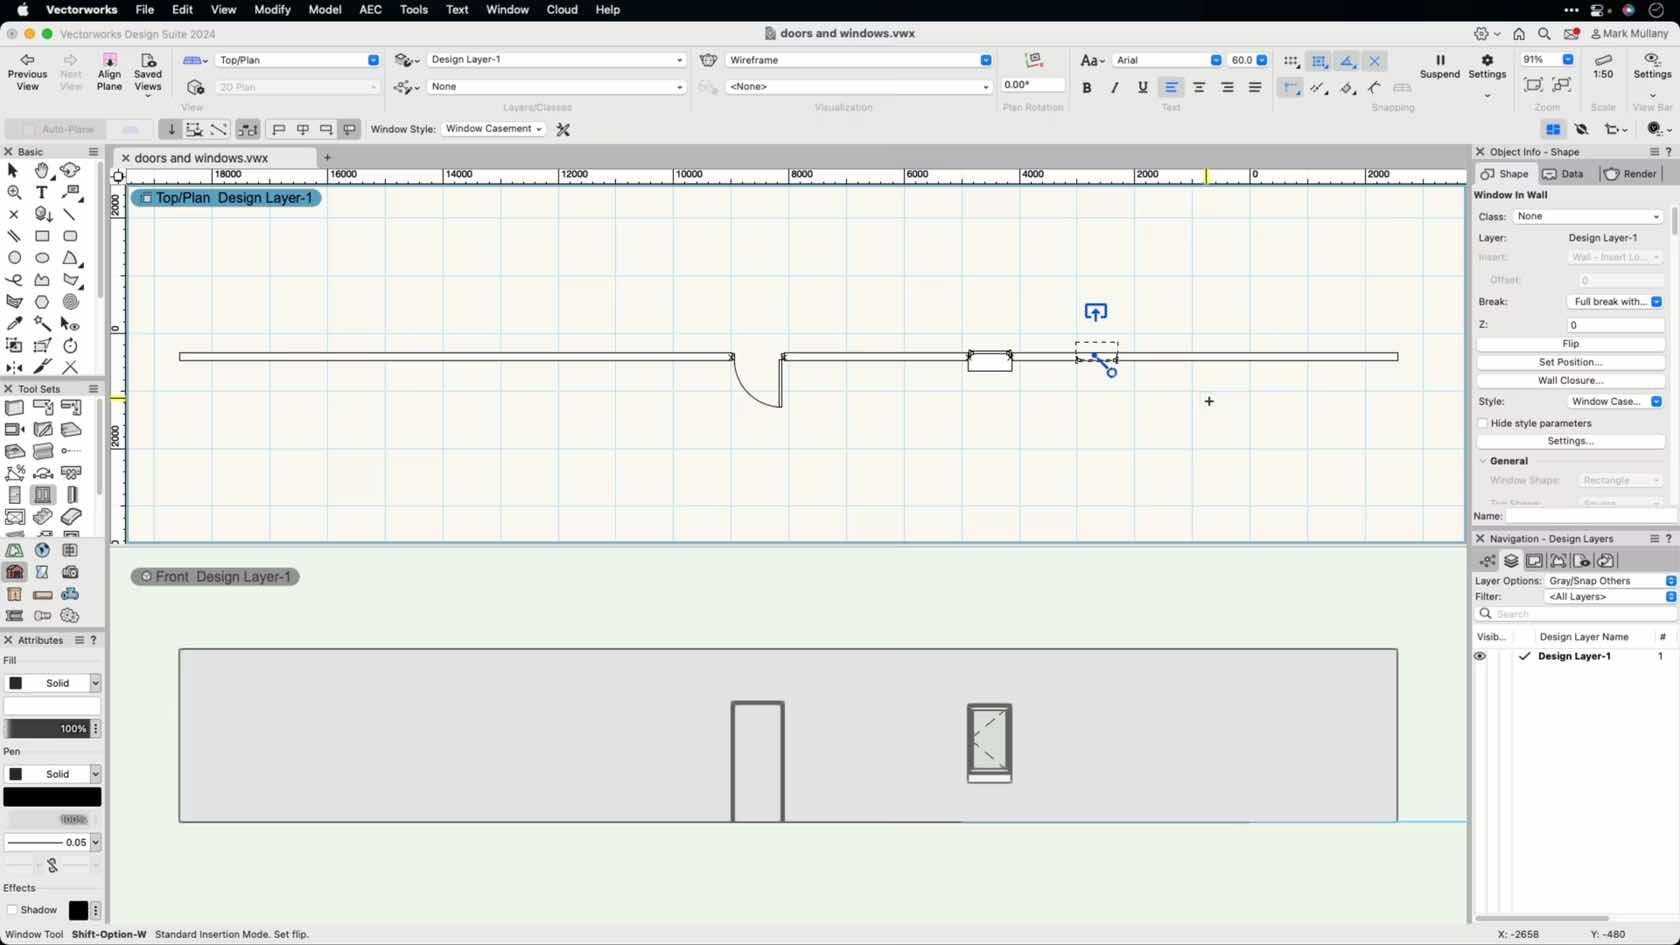Image resolution: width=1680 pixels, height=945 pixels.
Task: Open the Top/Plan view dropdown
Action: tap(298, 60)
